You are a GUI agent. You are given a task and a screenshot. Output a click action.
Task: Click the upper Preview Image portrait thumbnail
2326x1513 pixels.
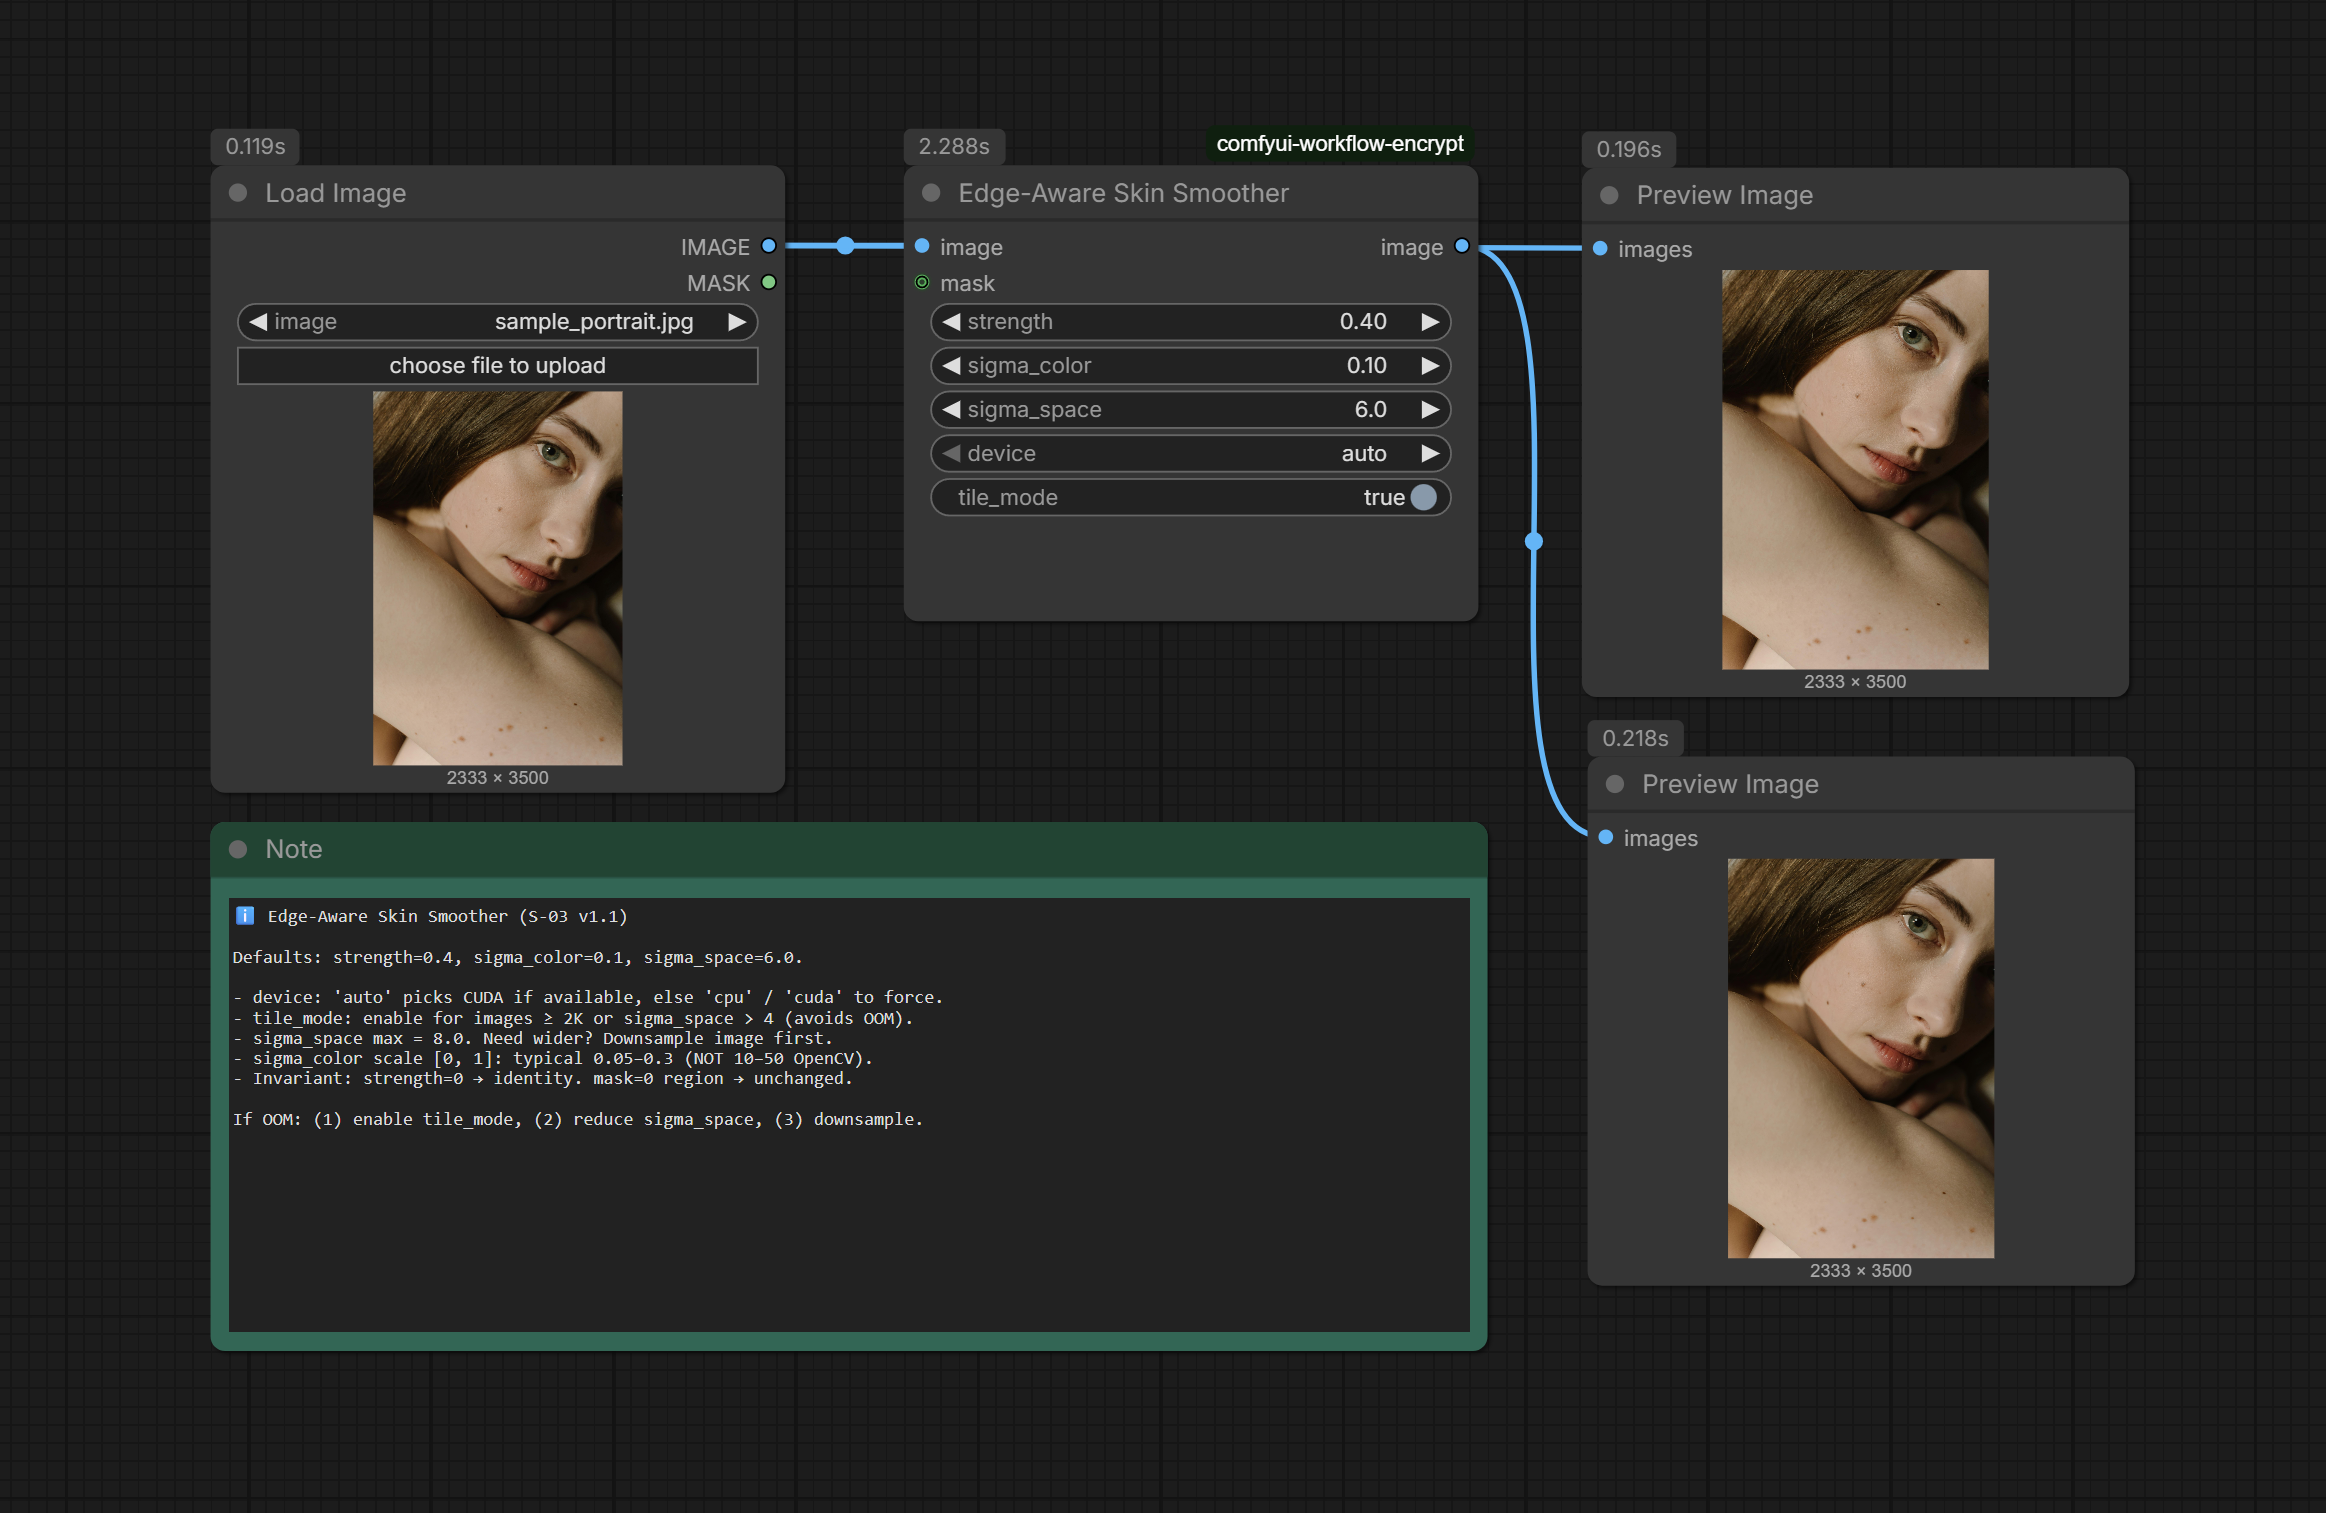(1855, 469)
